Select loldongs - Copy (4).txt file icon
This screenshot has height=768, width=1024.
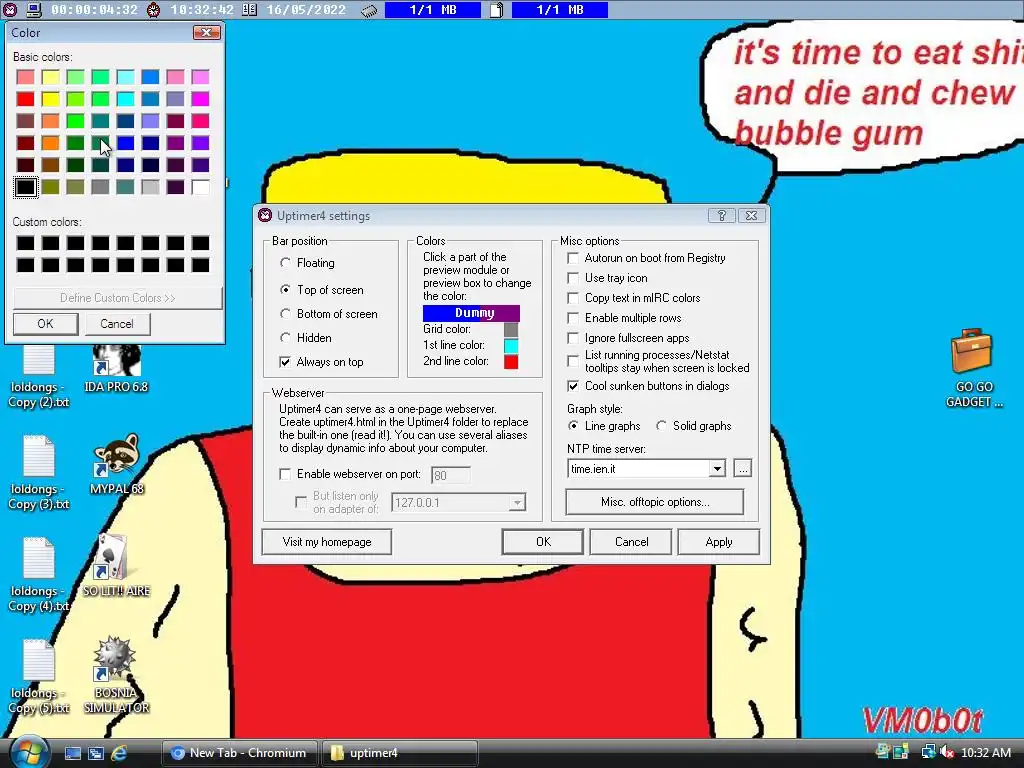pyautogui.click(x=39, y=574)
